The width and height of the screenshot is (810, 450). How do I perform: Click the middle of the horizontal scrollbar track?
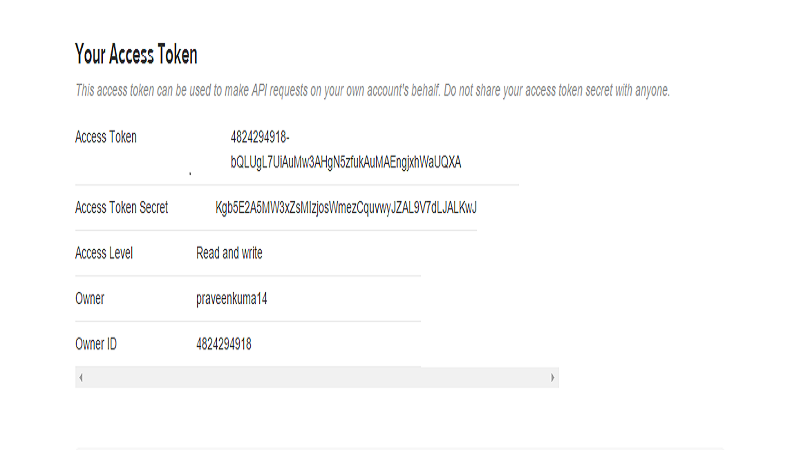pyautogui.click(x=316, y=378)
